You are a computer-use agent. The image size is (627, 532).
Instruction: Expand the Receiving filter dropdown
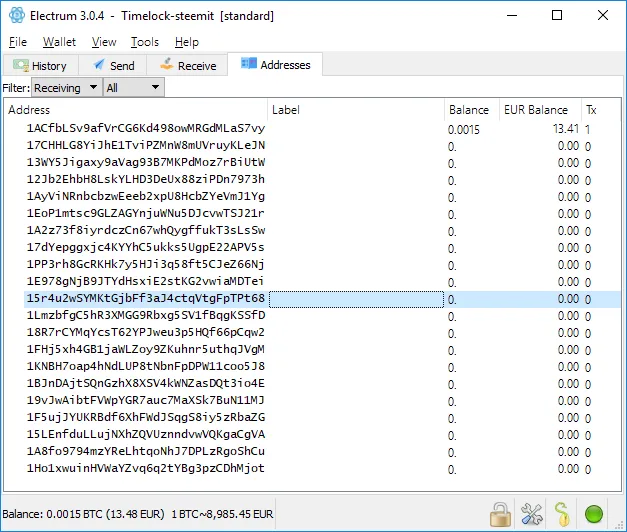[x=66, y=88]
